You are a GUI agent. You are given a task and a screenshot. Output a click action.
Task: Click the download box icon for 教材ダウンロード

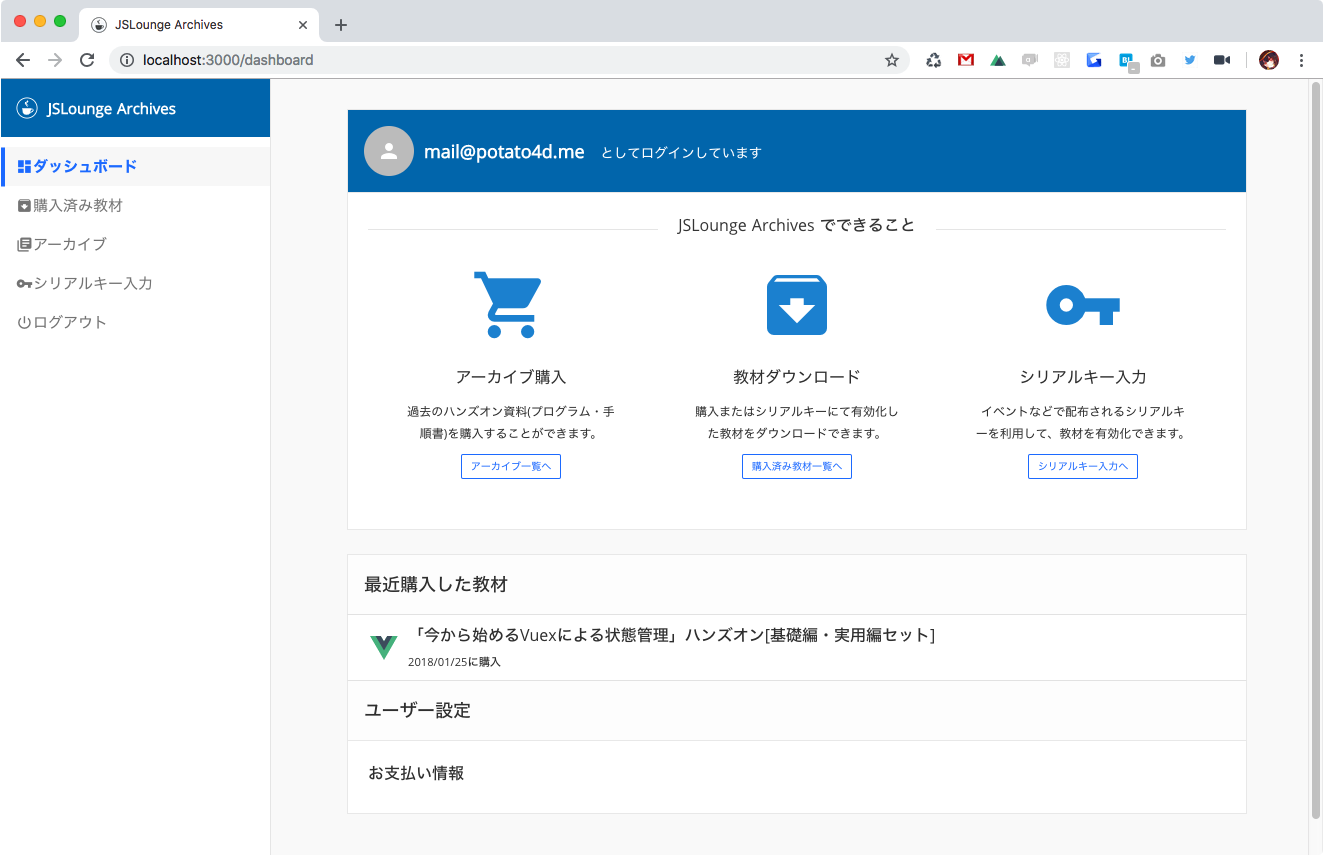click(797, 304)
